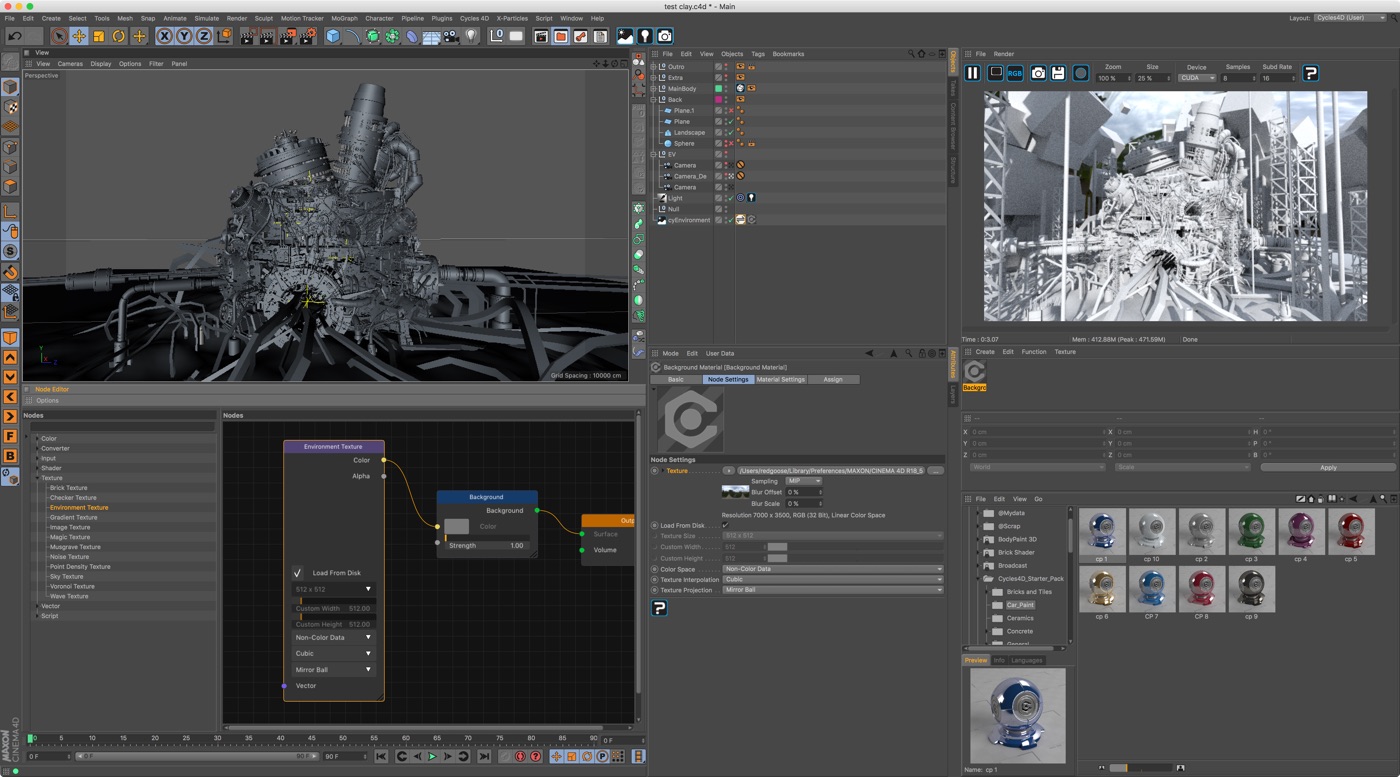Click the Blur Offset value field
The image size is (1400, 777).
tap(804, 492)
